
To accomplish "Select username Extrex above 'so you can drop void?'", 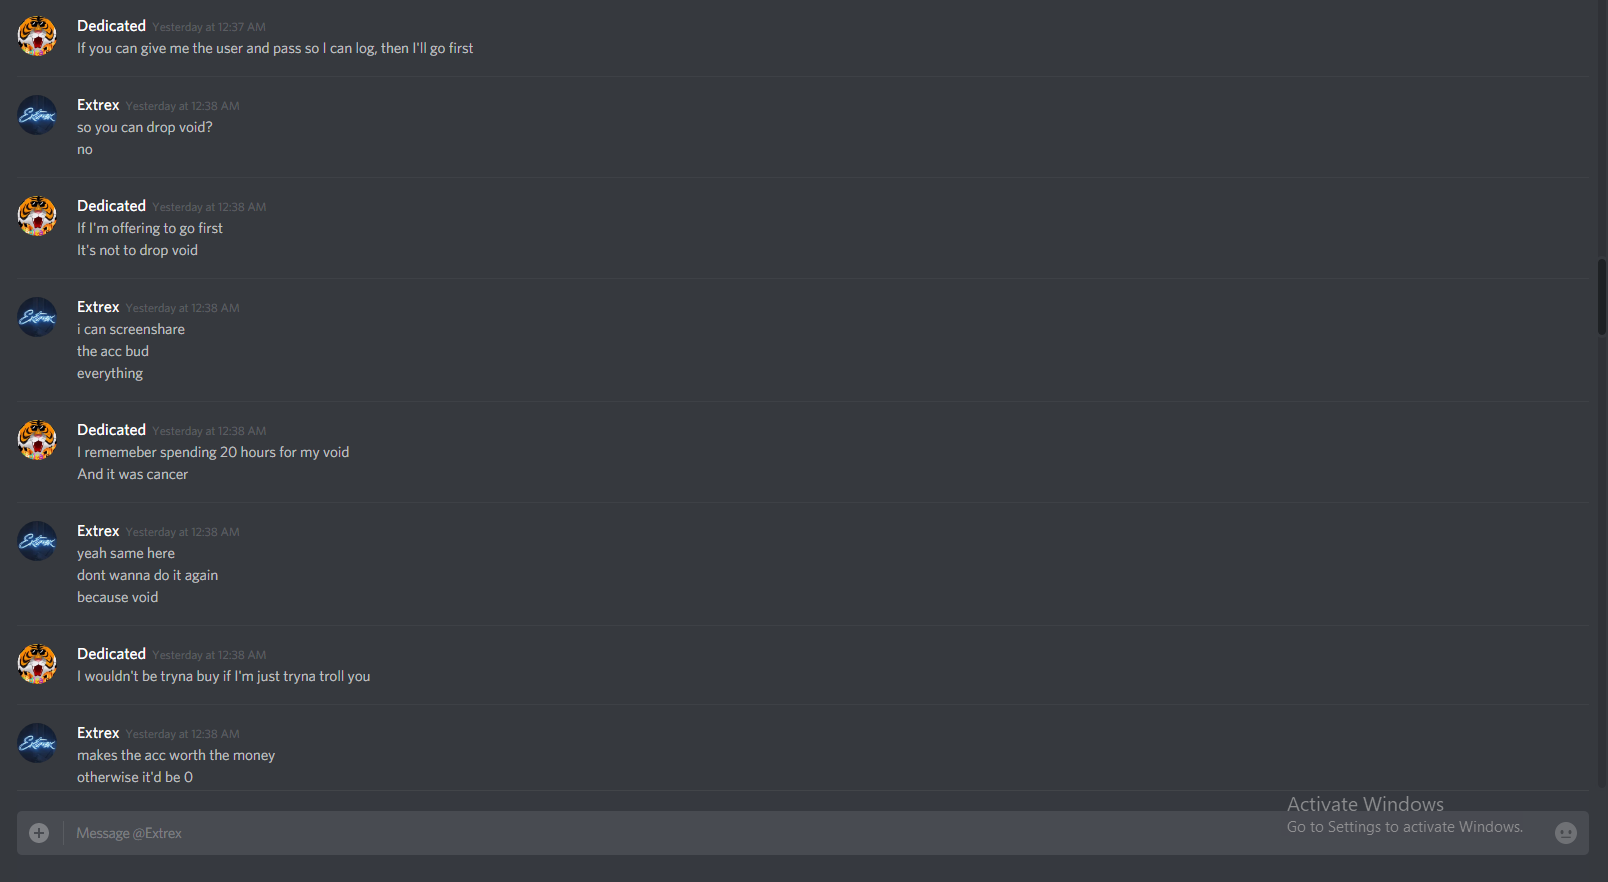I will (98, 105).
